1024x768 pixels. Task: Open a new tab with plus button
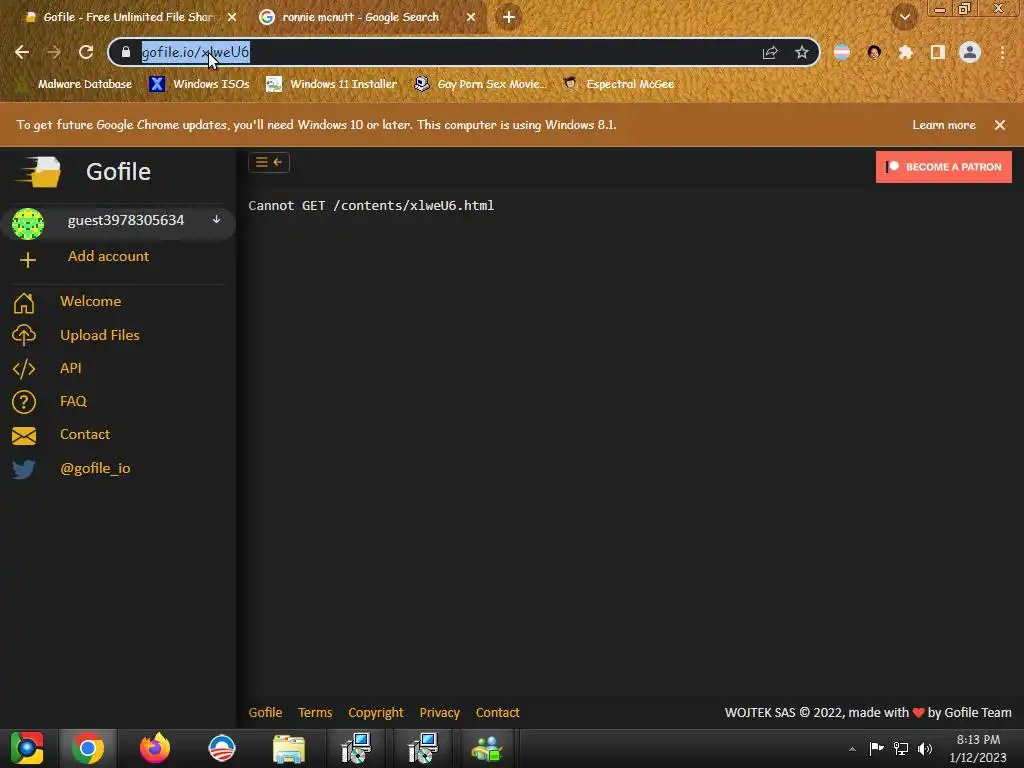pyautogui.click(x=509, y=17)
